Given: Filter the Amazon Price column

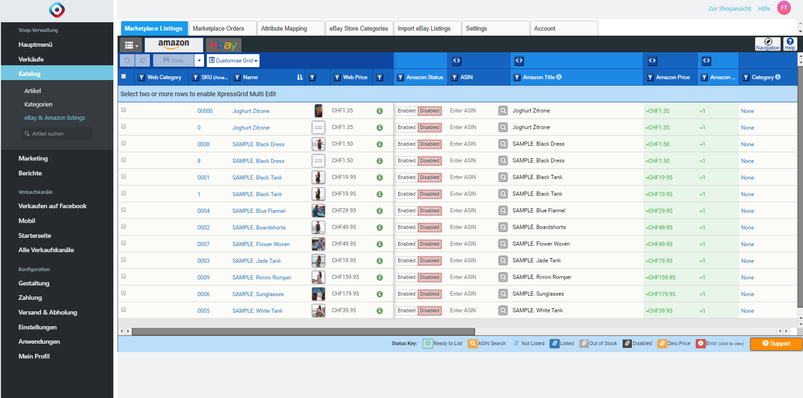Looking at the screenshot, I should tap(650, 77).
